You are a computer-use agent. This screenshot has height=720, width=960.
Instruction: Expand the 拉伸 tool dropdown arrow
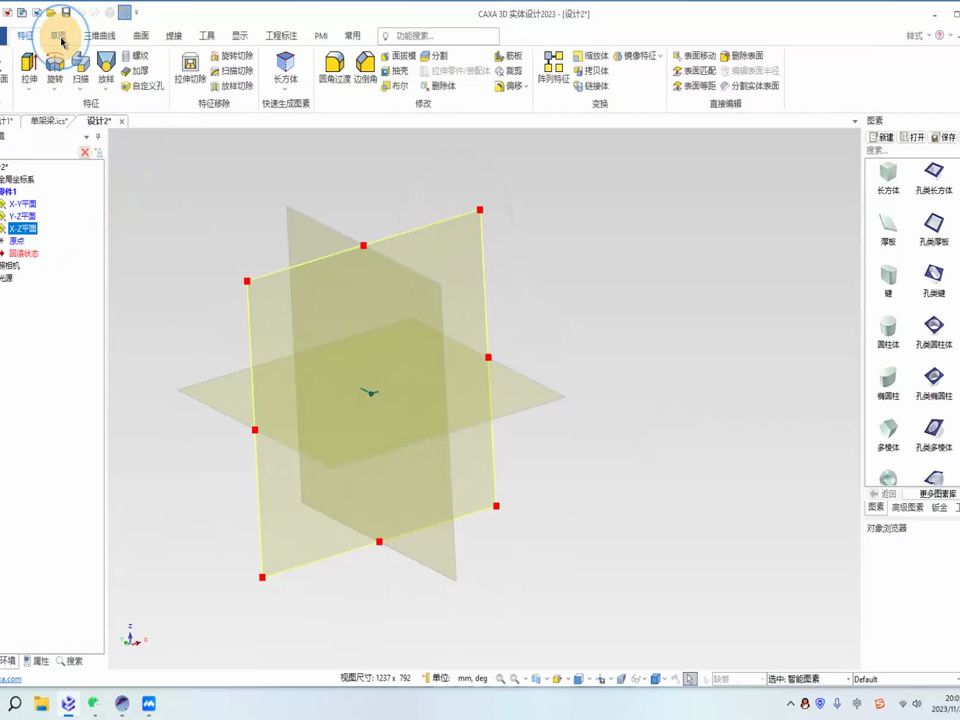[x=28, y=87]
